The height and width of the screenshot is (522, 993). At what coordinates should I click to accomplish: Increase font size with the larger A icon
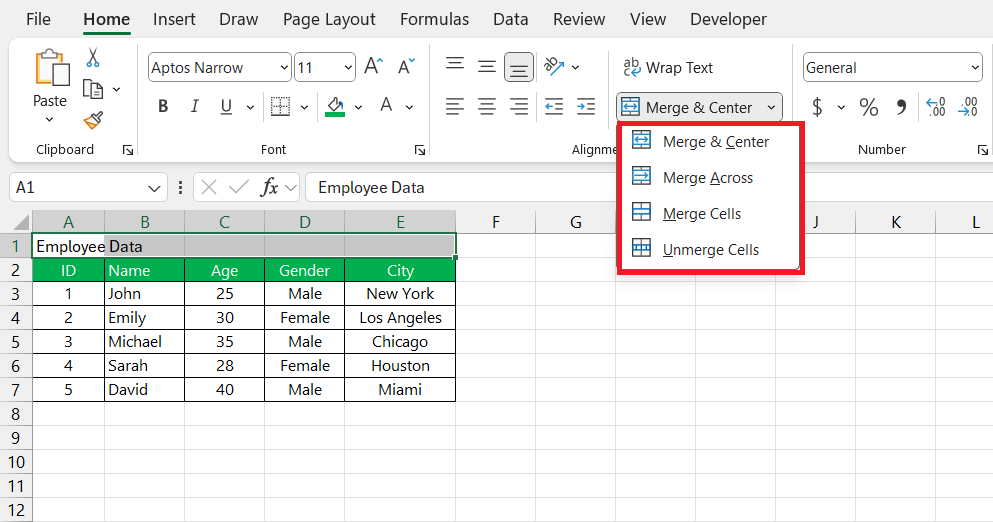(374, 67)
